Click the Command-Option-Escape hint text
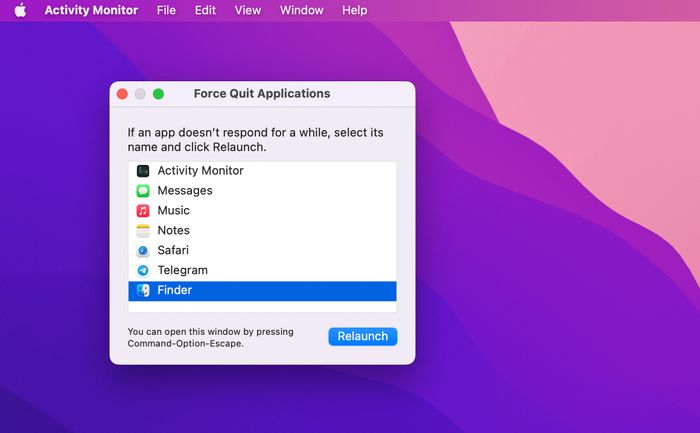The width and height of the screenshot is (700, 433). point(210,337)
